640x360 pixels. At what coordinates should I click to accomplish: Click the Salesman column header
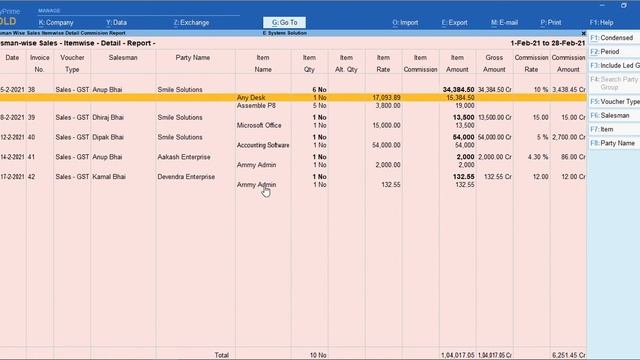point(123,58)
